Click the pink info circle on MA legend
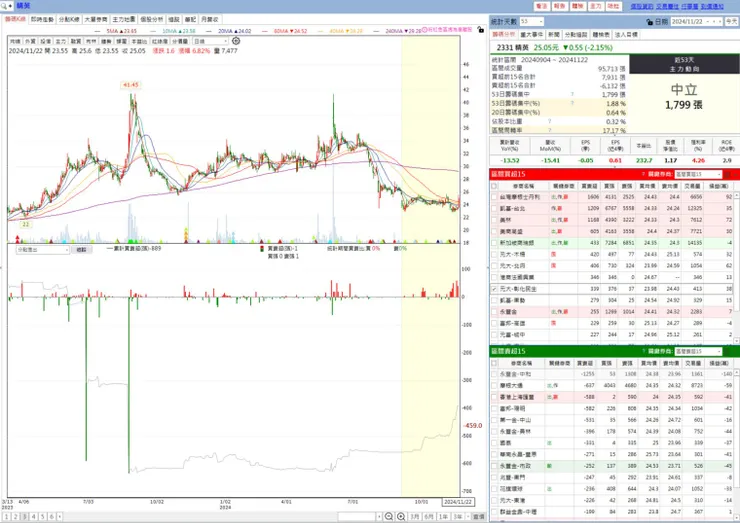The width and height of the screenshot is (740, 523). (424, 29)
